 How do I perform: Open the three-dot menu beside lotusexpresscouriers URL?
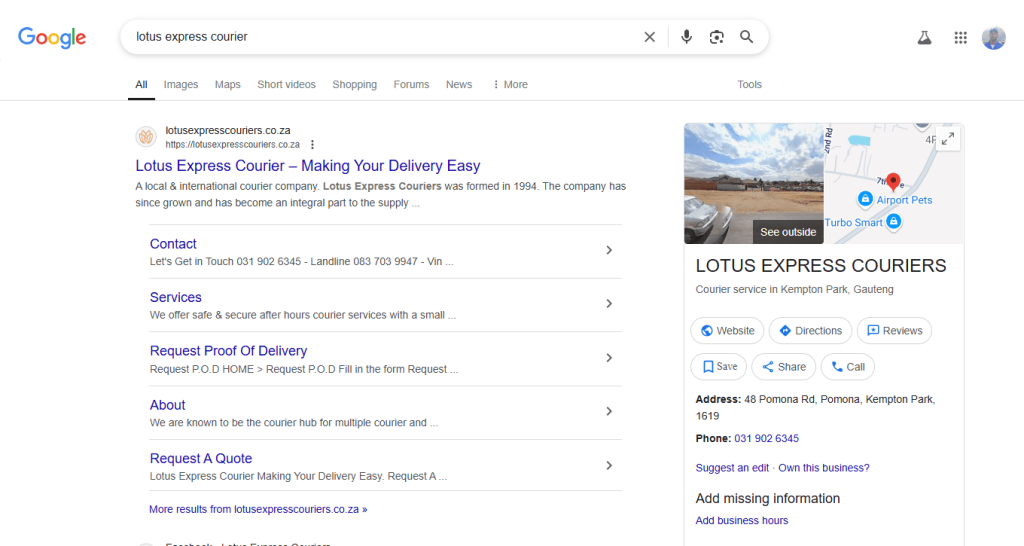[312, 145]
